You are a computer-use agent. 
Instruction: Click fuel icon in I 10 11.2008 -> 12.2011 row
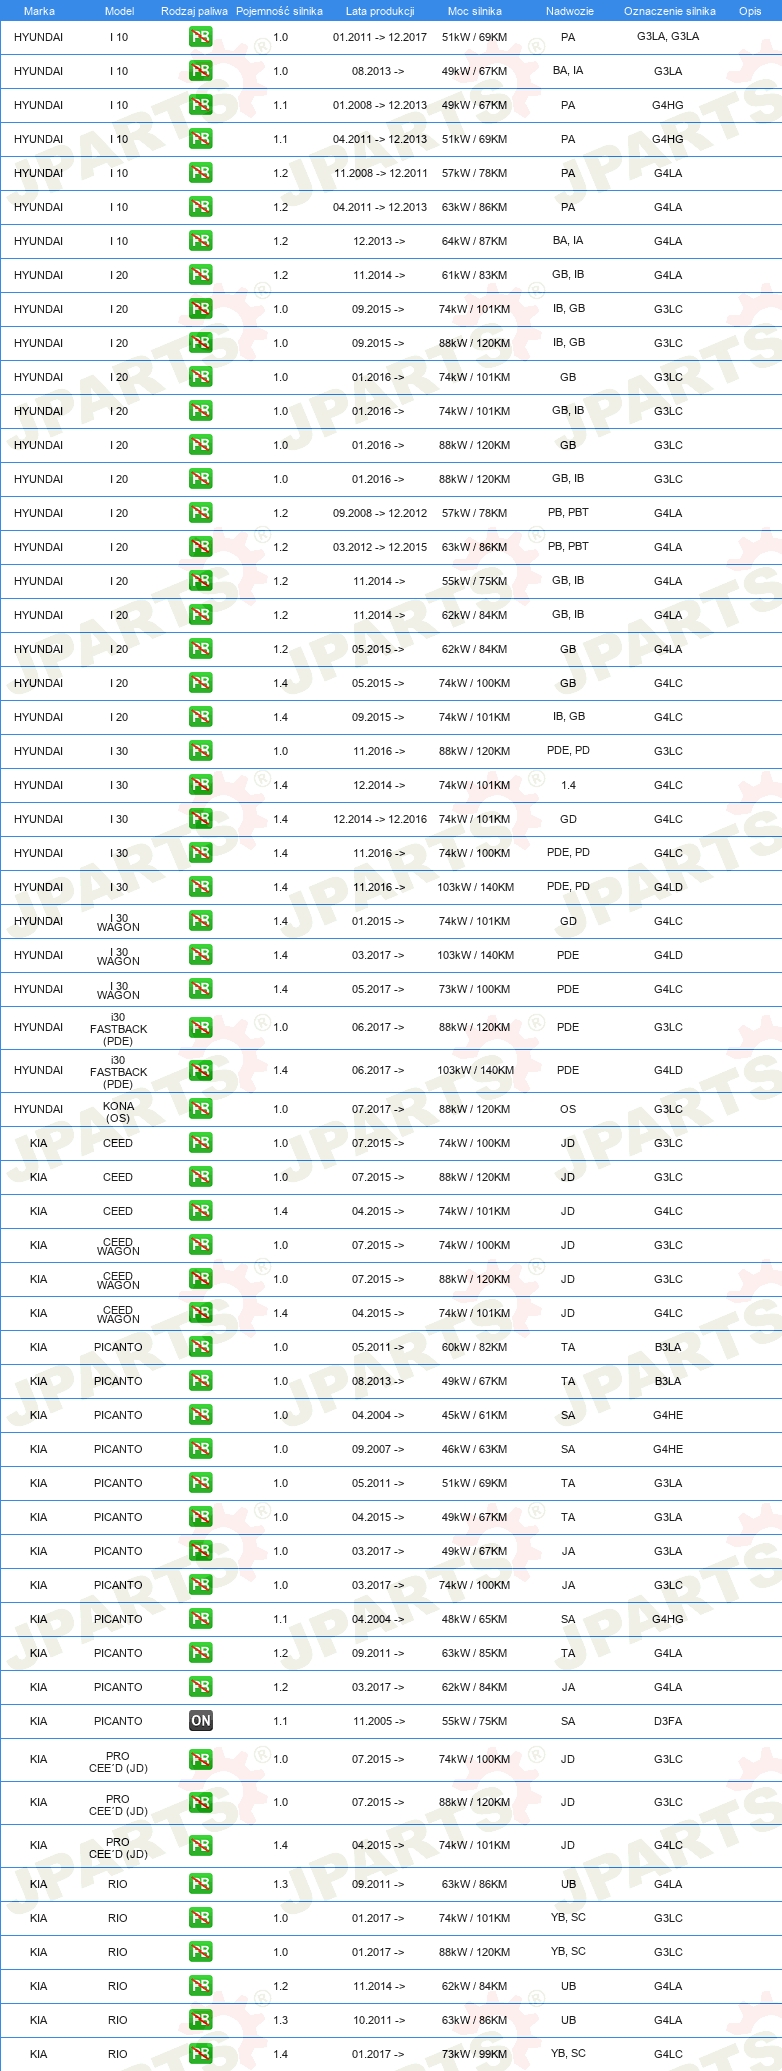click(201, 173)
